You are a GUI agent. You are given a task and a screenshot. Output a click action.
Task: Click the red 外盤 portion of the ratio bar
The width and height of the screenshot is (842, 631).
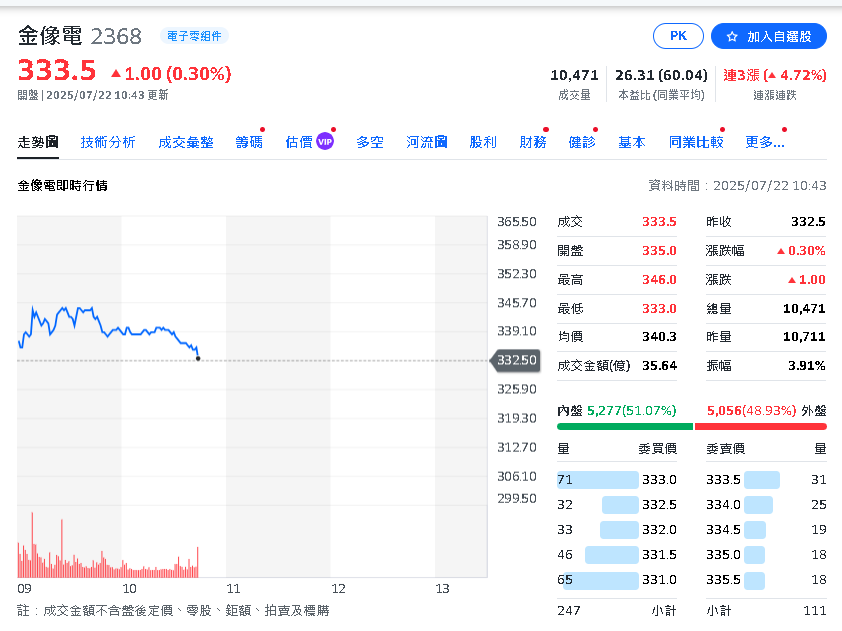760,426
